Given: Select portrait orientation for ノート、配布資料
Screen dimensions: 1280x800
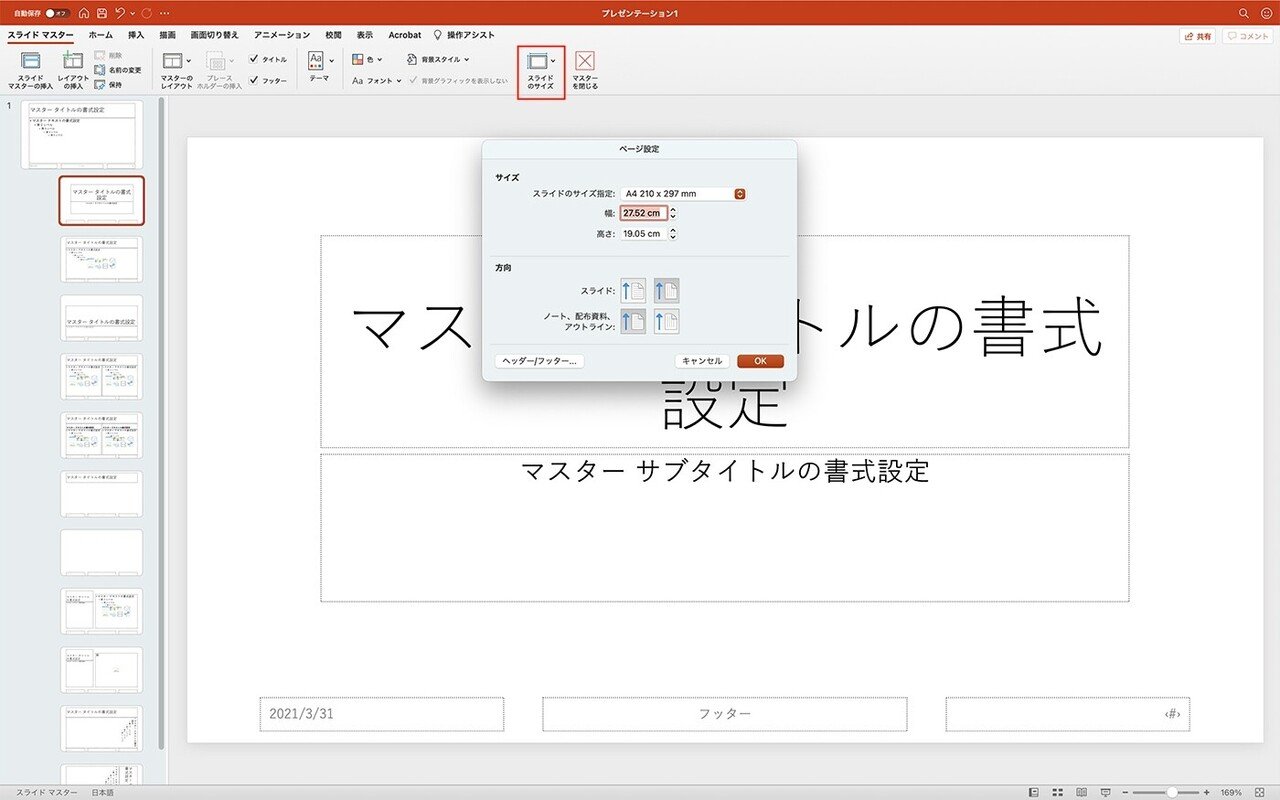Looking at the screenshot, I should 633,320.
